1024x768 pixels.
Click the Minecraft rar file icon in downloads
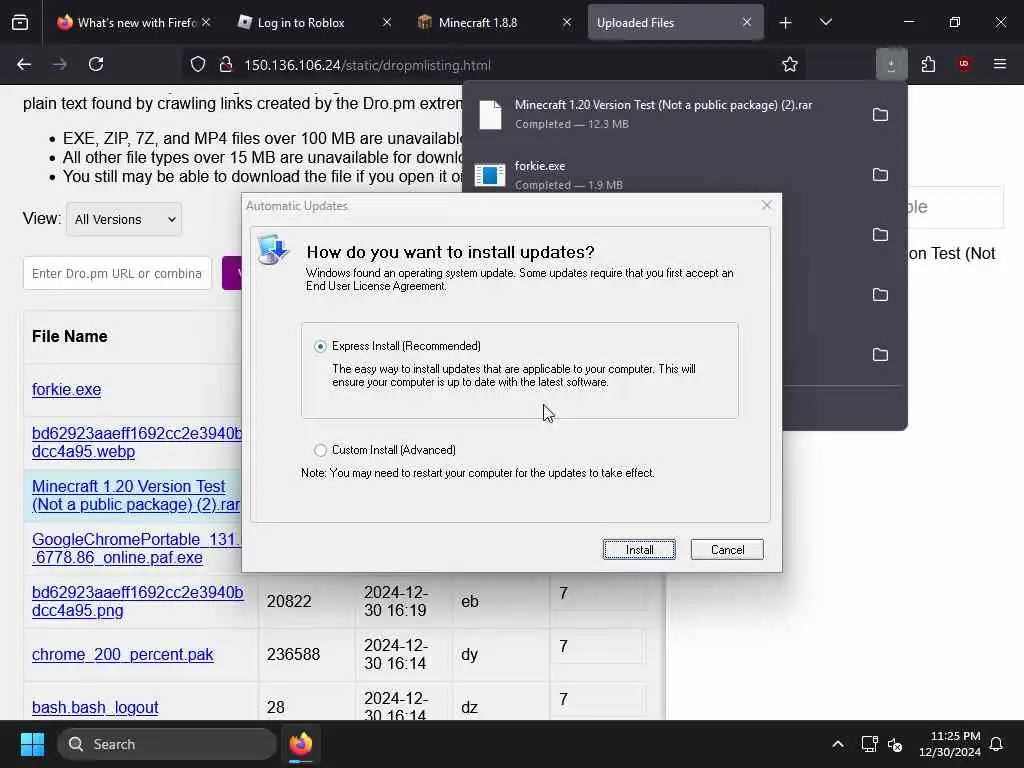[490, 115]
